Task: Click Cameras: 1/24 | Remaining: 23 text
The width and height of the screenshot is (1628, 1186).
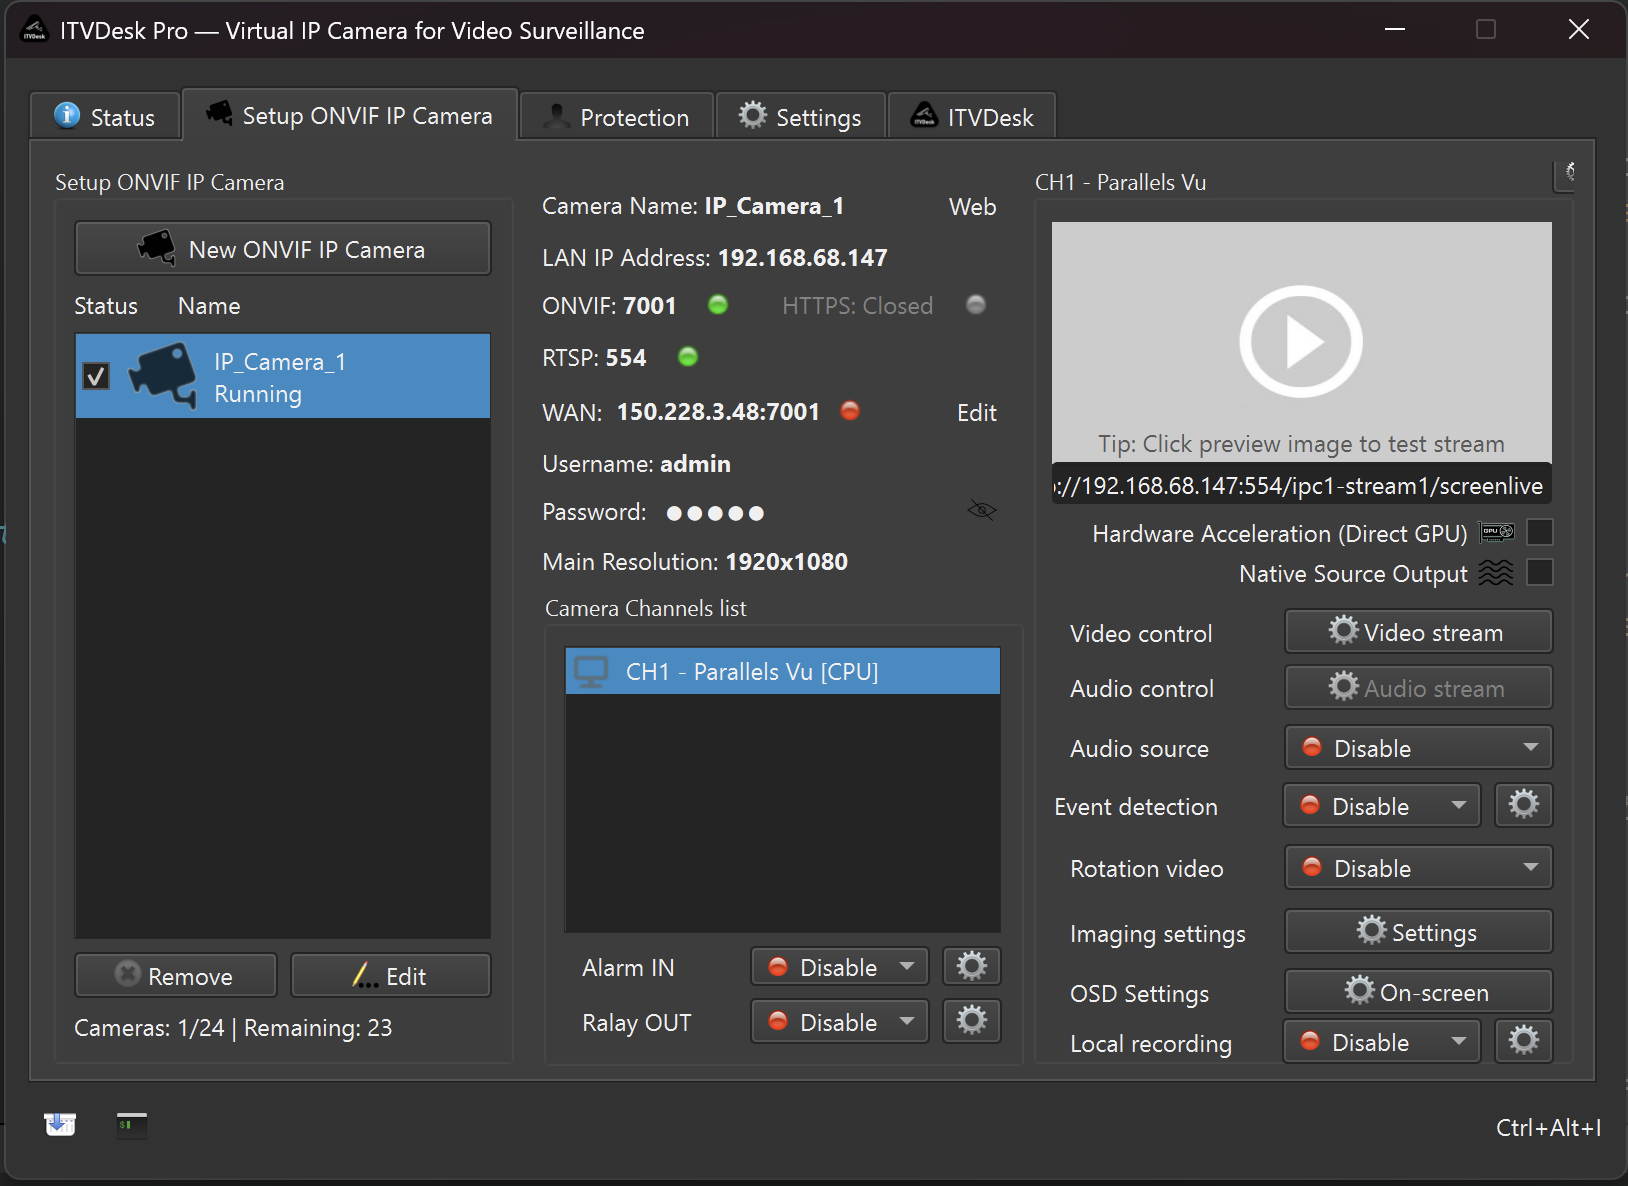Action: point(233,1028)
